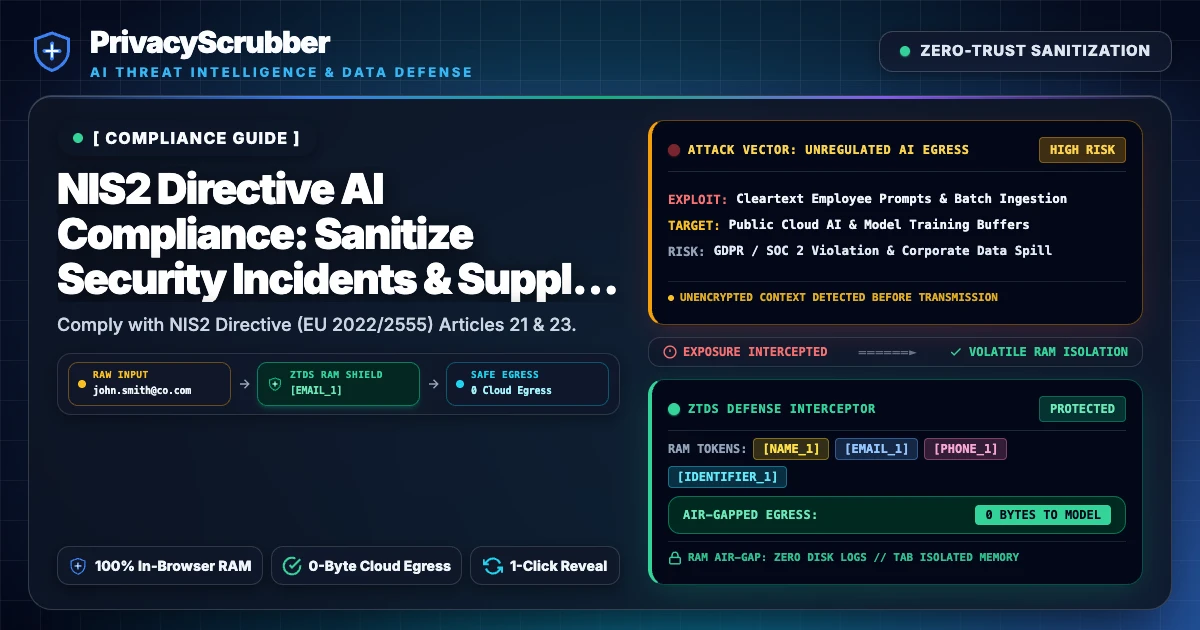Click the ZTDS Defense Interceptor heading
Screen dimensions: 1200x630
(781, 409)
